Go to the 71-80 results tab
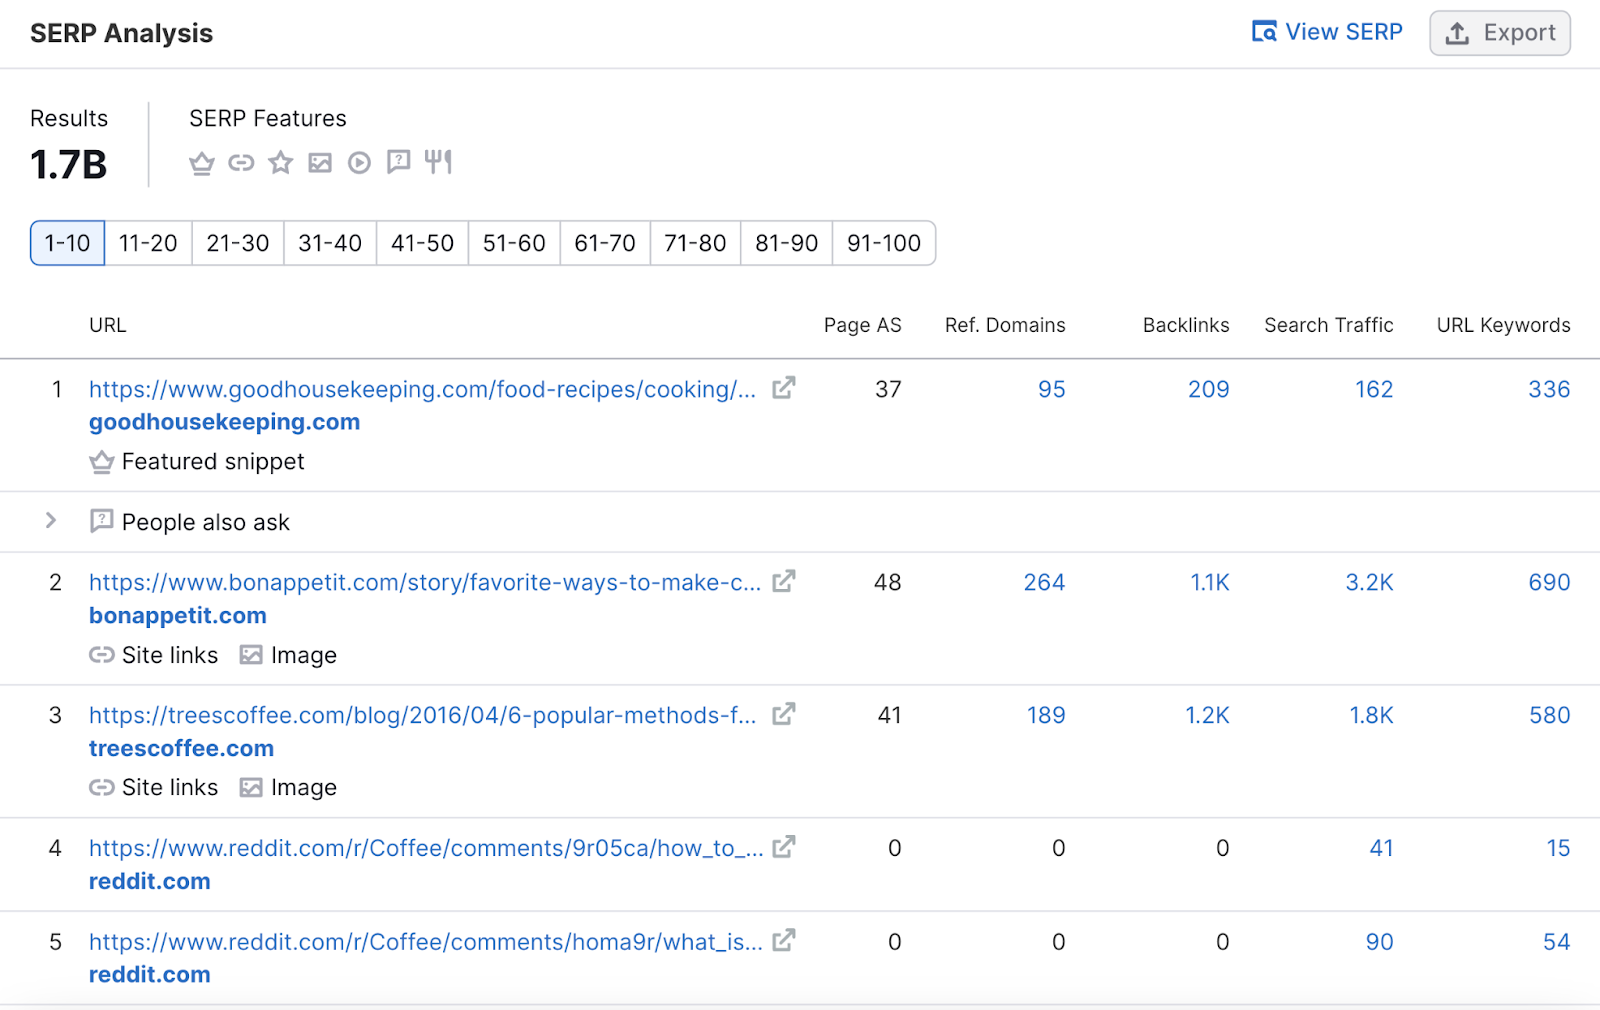Image resolution: width=1600 pixels, height=1010 pixels. point(695,243)
